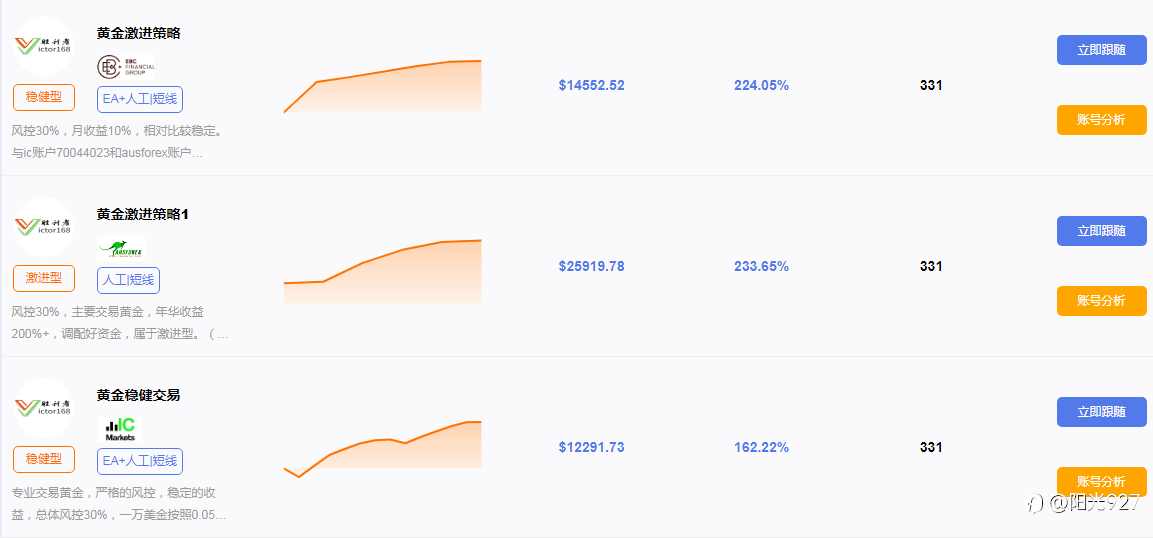Open Victor168 avatar of 黄金激进策略
The image size is (1153, 538).
coord(43,46)
